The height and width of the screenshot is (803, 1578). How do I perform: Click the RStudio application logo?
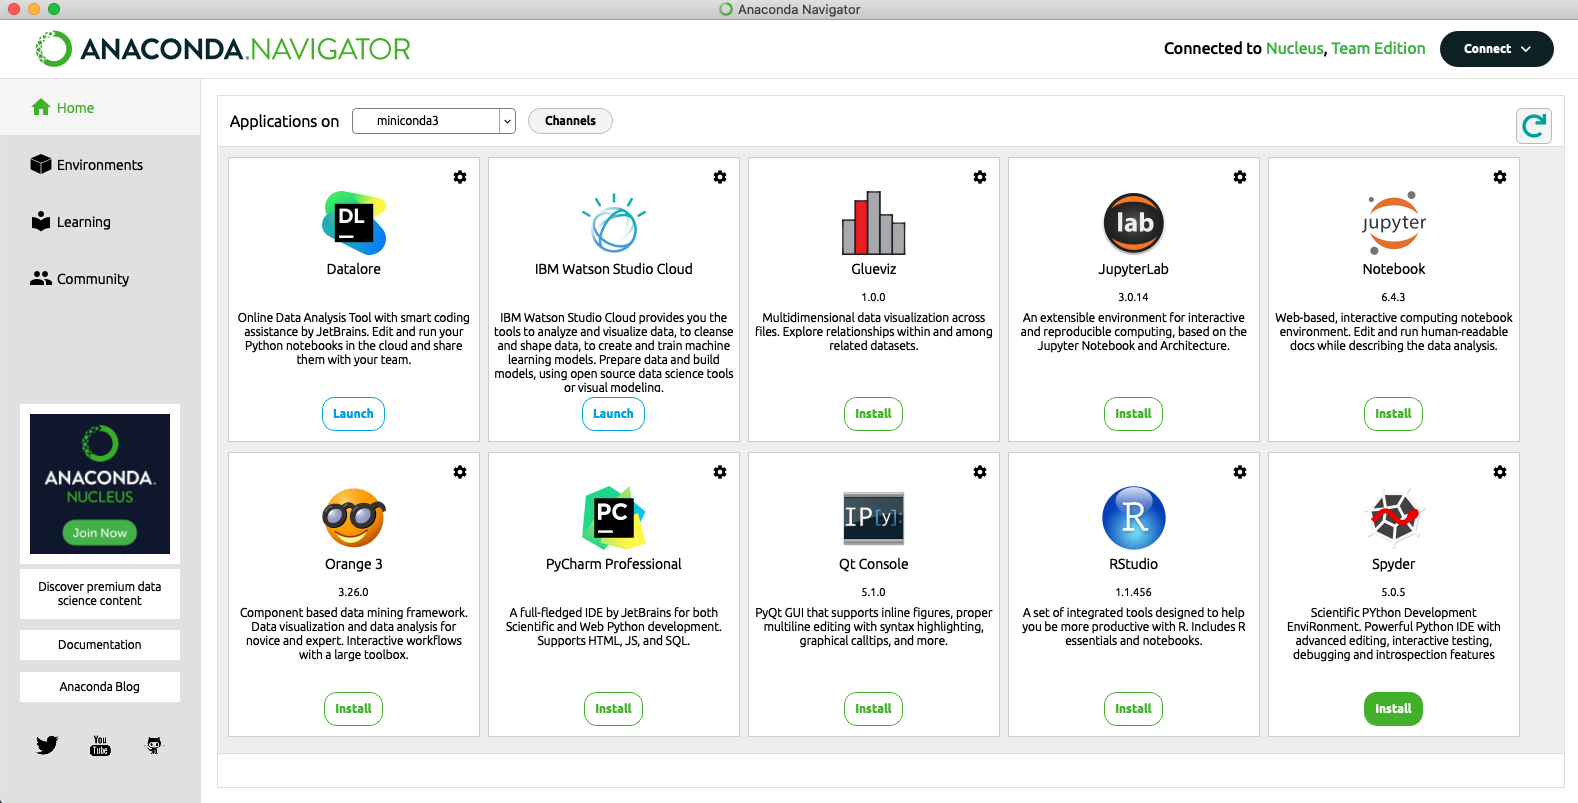tap(1133, 517)
